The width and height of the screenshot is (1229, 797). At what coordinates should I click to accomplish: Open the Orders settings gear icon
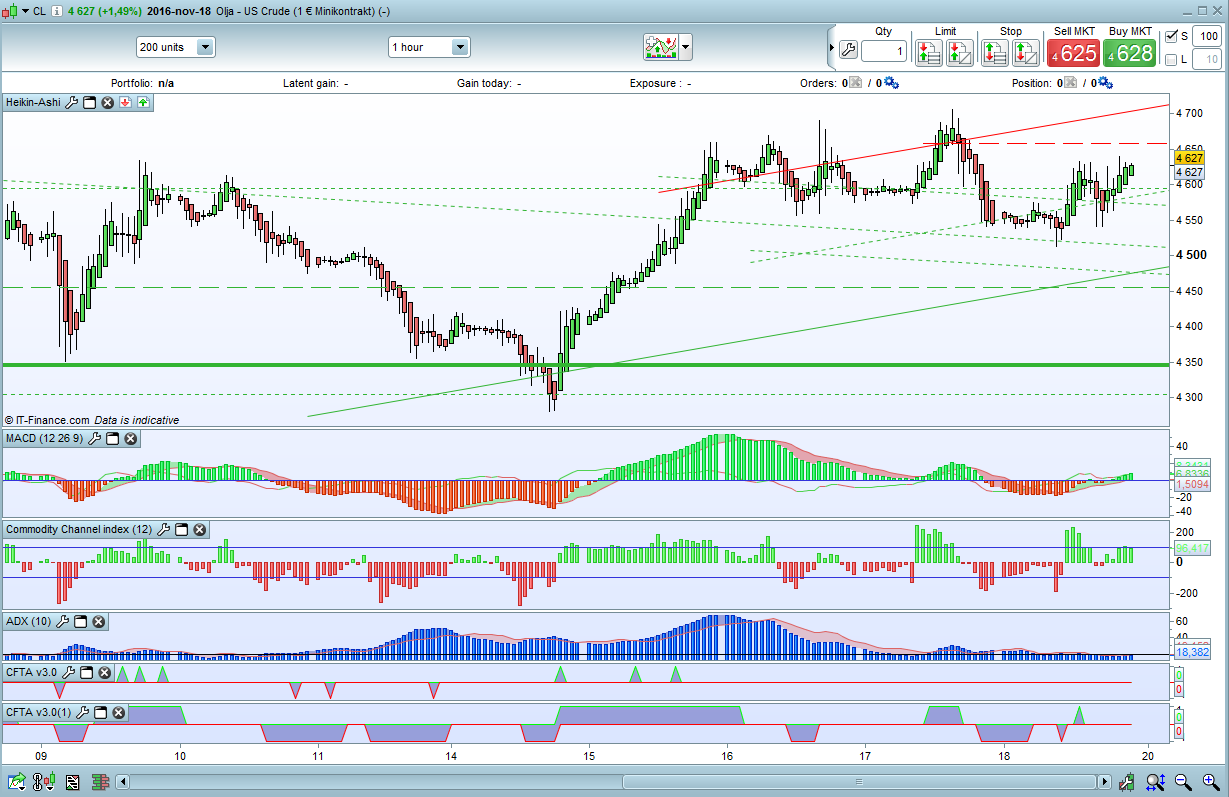point(891,83)
